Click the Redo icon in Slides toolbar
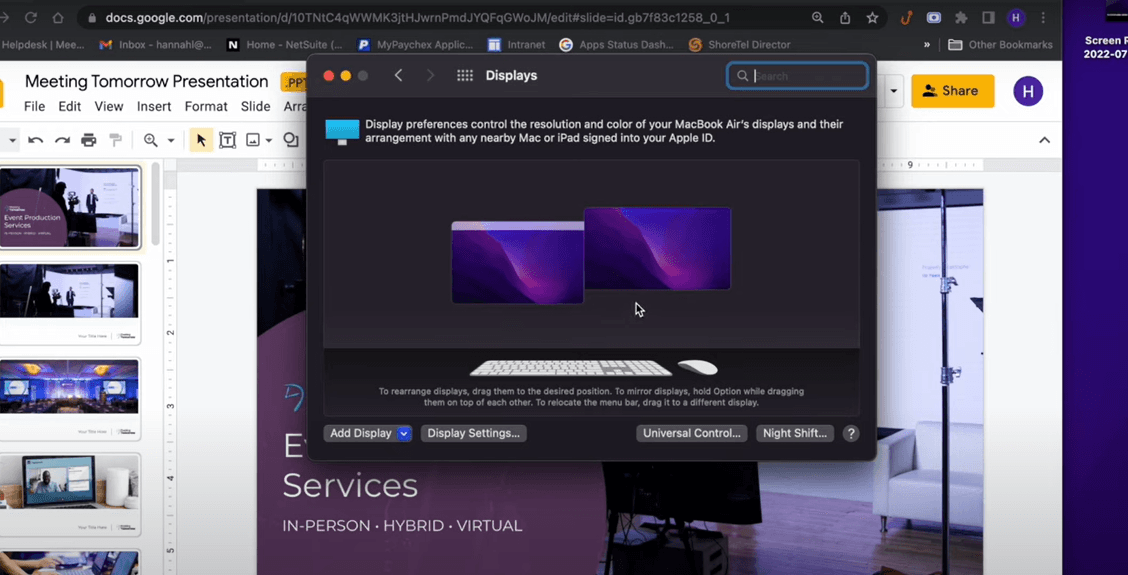The height and width of the screenshot is (575, 1128). pos(63,140)
